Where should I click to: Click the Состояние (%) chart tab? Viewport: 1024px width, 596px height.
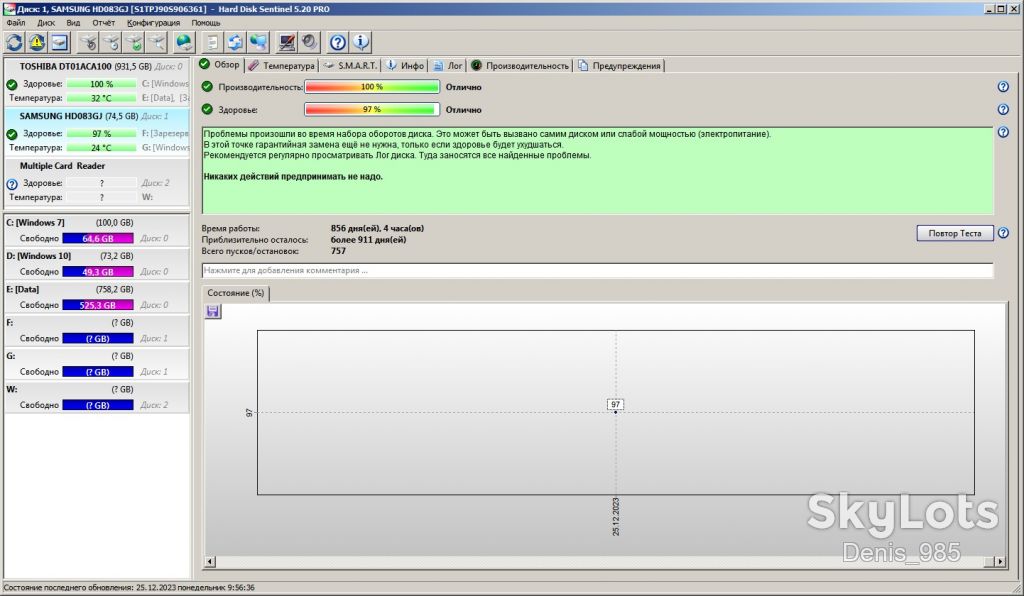pyautogui.click(x=236, y=293)
